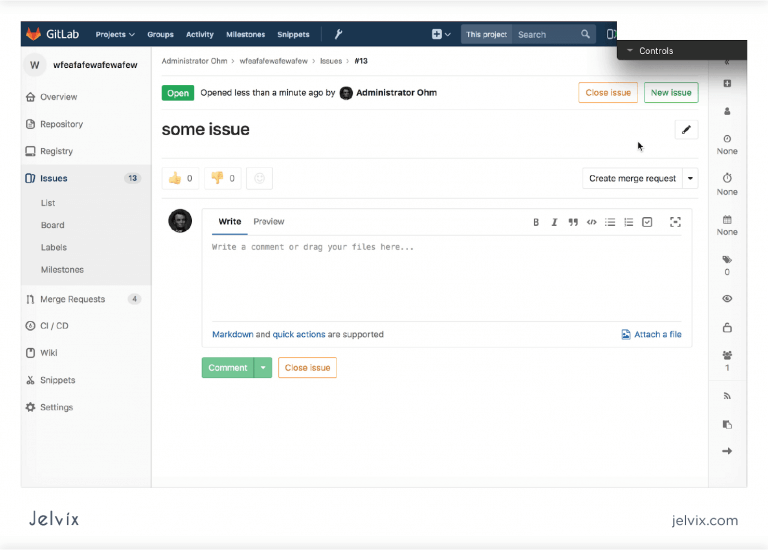Edit issue title with pencil icon
This screenshot has height=550, width=768.
(686, 130)
